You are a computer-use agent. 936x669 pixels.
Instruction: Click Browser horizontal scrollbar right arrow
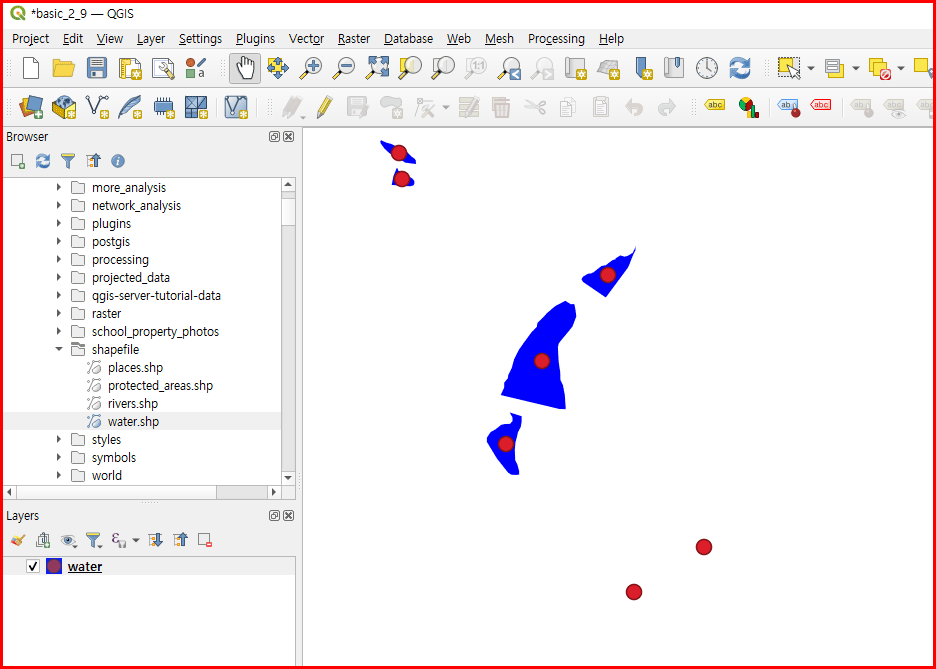274,492
